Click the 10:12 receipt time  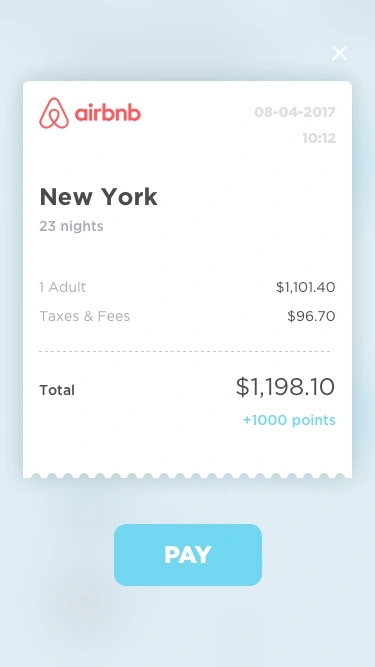(319, 138)
